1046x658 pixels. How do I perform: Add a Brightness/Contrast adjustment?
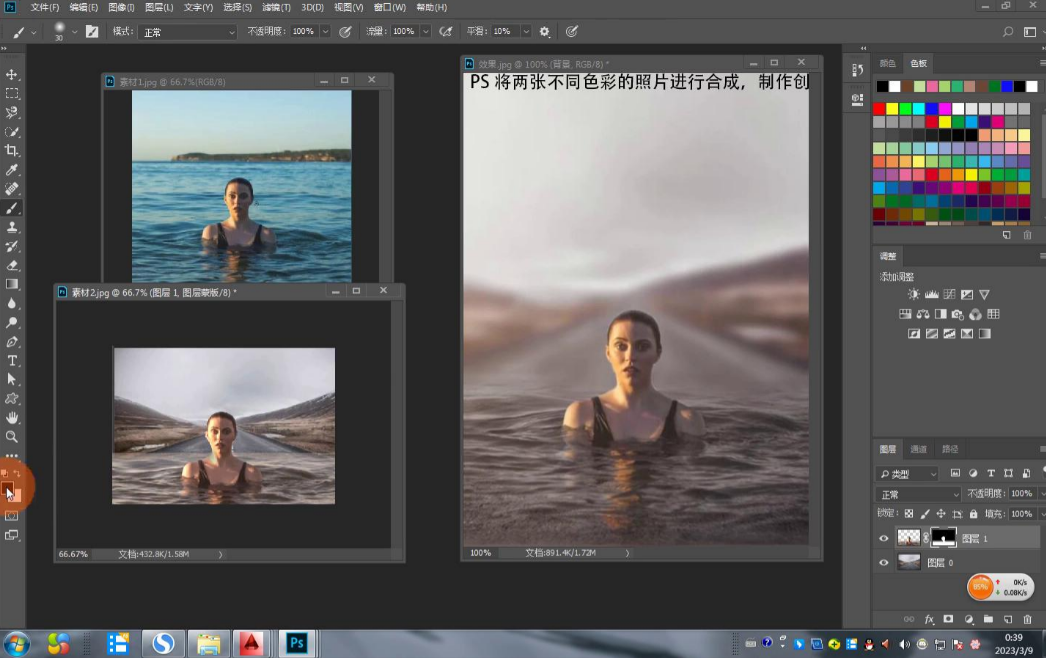[914, 294]
